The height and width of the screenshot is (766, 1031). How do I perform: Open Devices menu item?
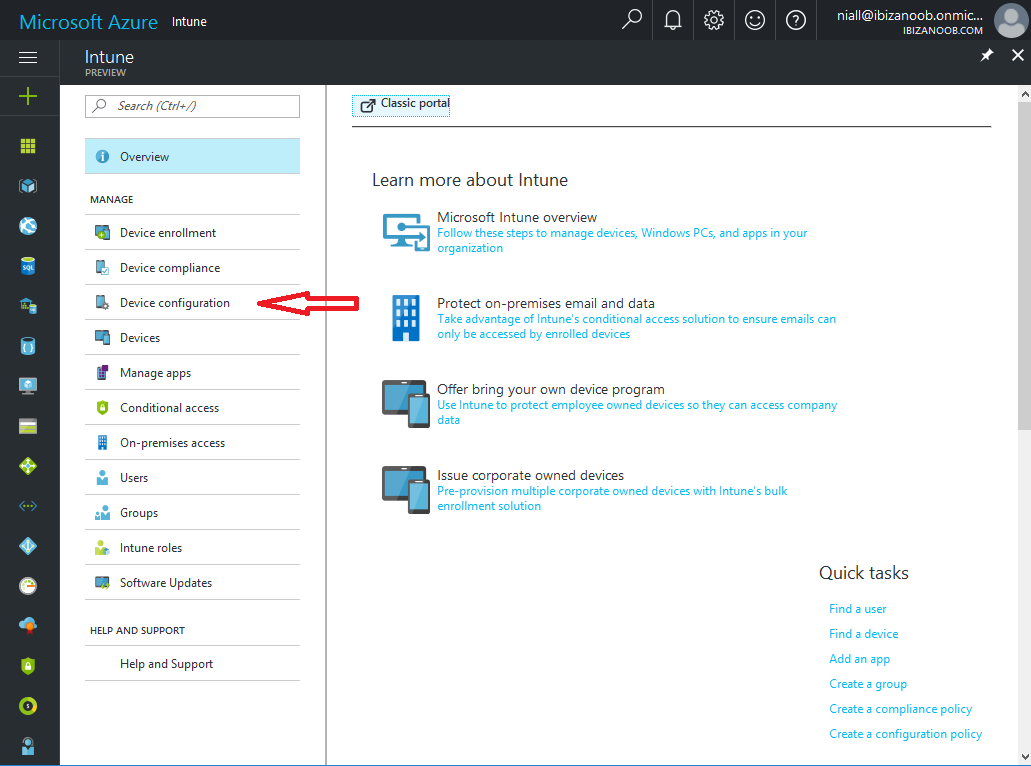point(192,337)
